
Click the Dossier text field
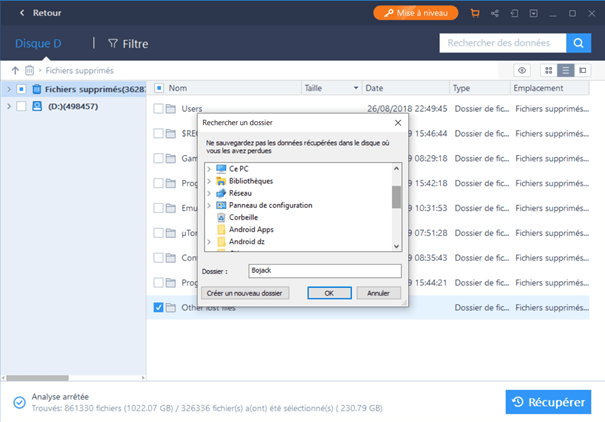coord(325,271)
